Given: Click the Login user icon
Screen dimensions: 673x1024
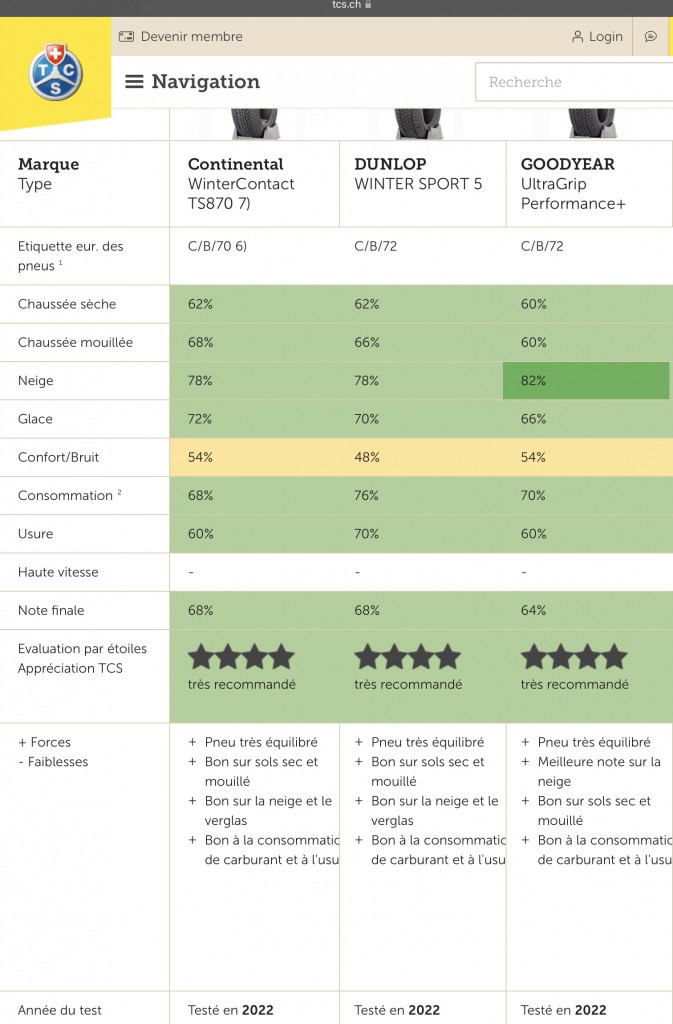Looking at the screenshot, I should [x=577, y=37].
